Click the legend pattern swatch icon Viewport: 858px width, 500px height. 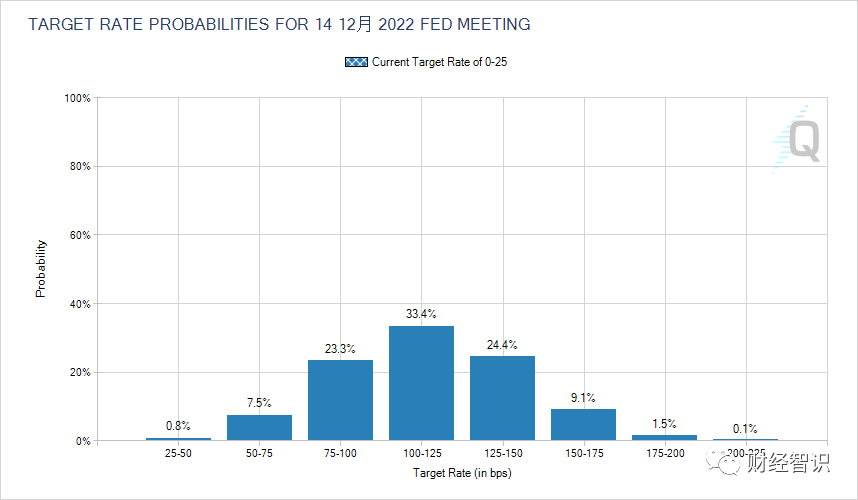tap(356, 62)
